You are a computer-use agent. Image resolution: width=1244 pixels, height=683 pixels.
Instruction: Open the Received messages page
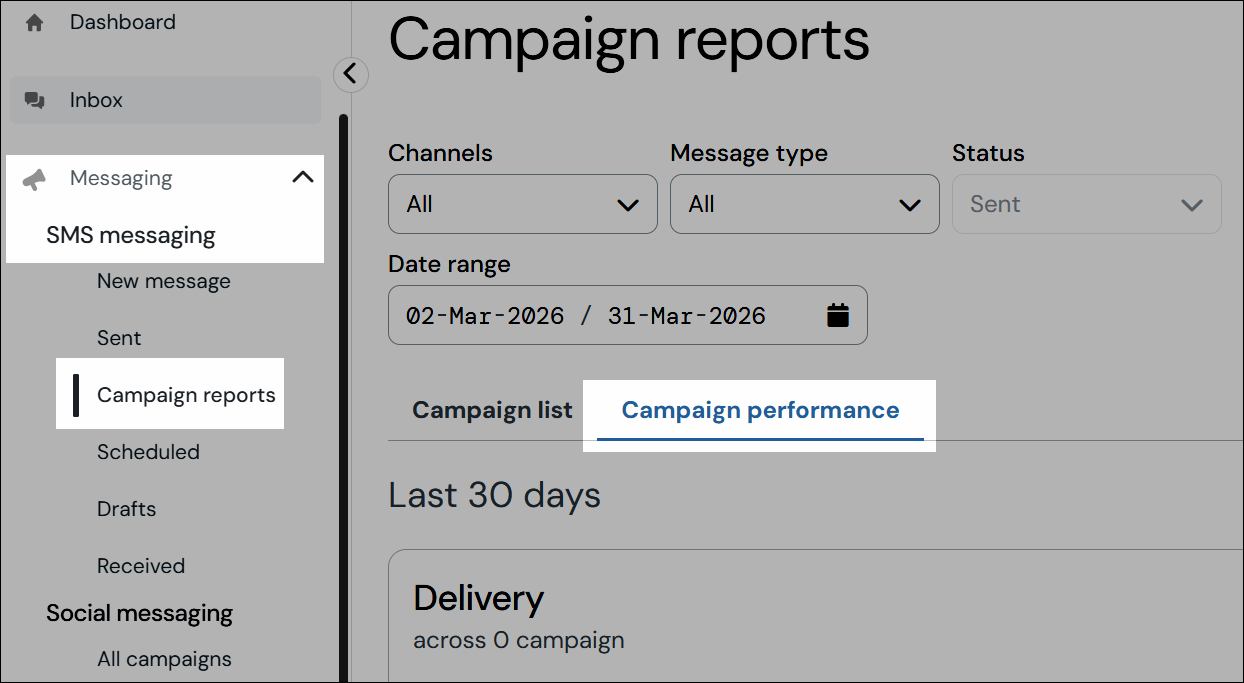pos(141,566)
